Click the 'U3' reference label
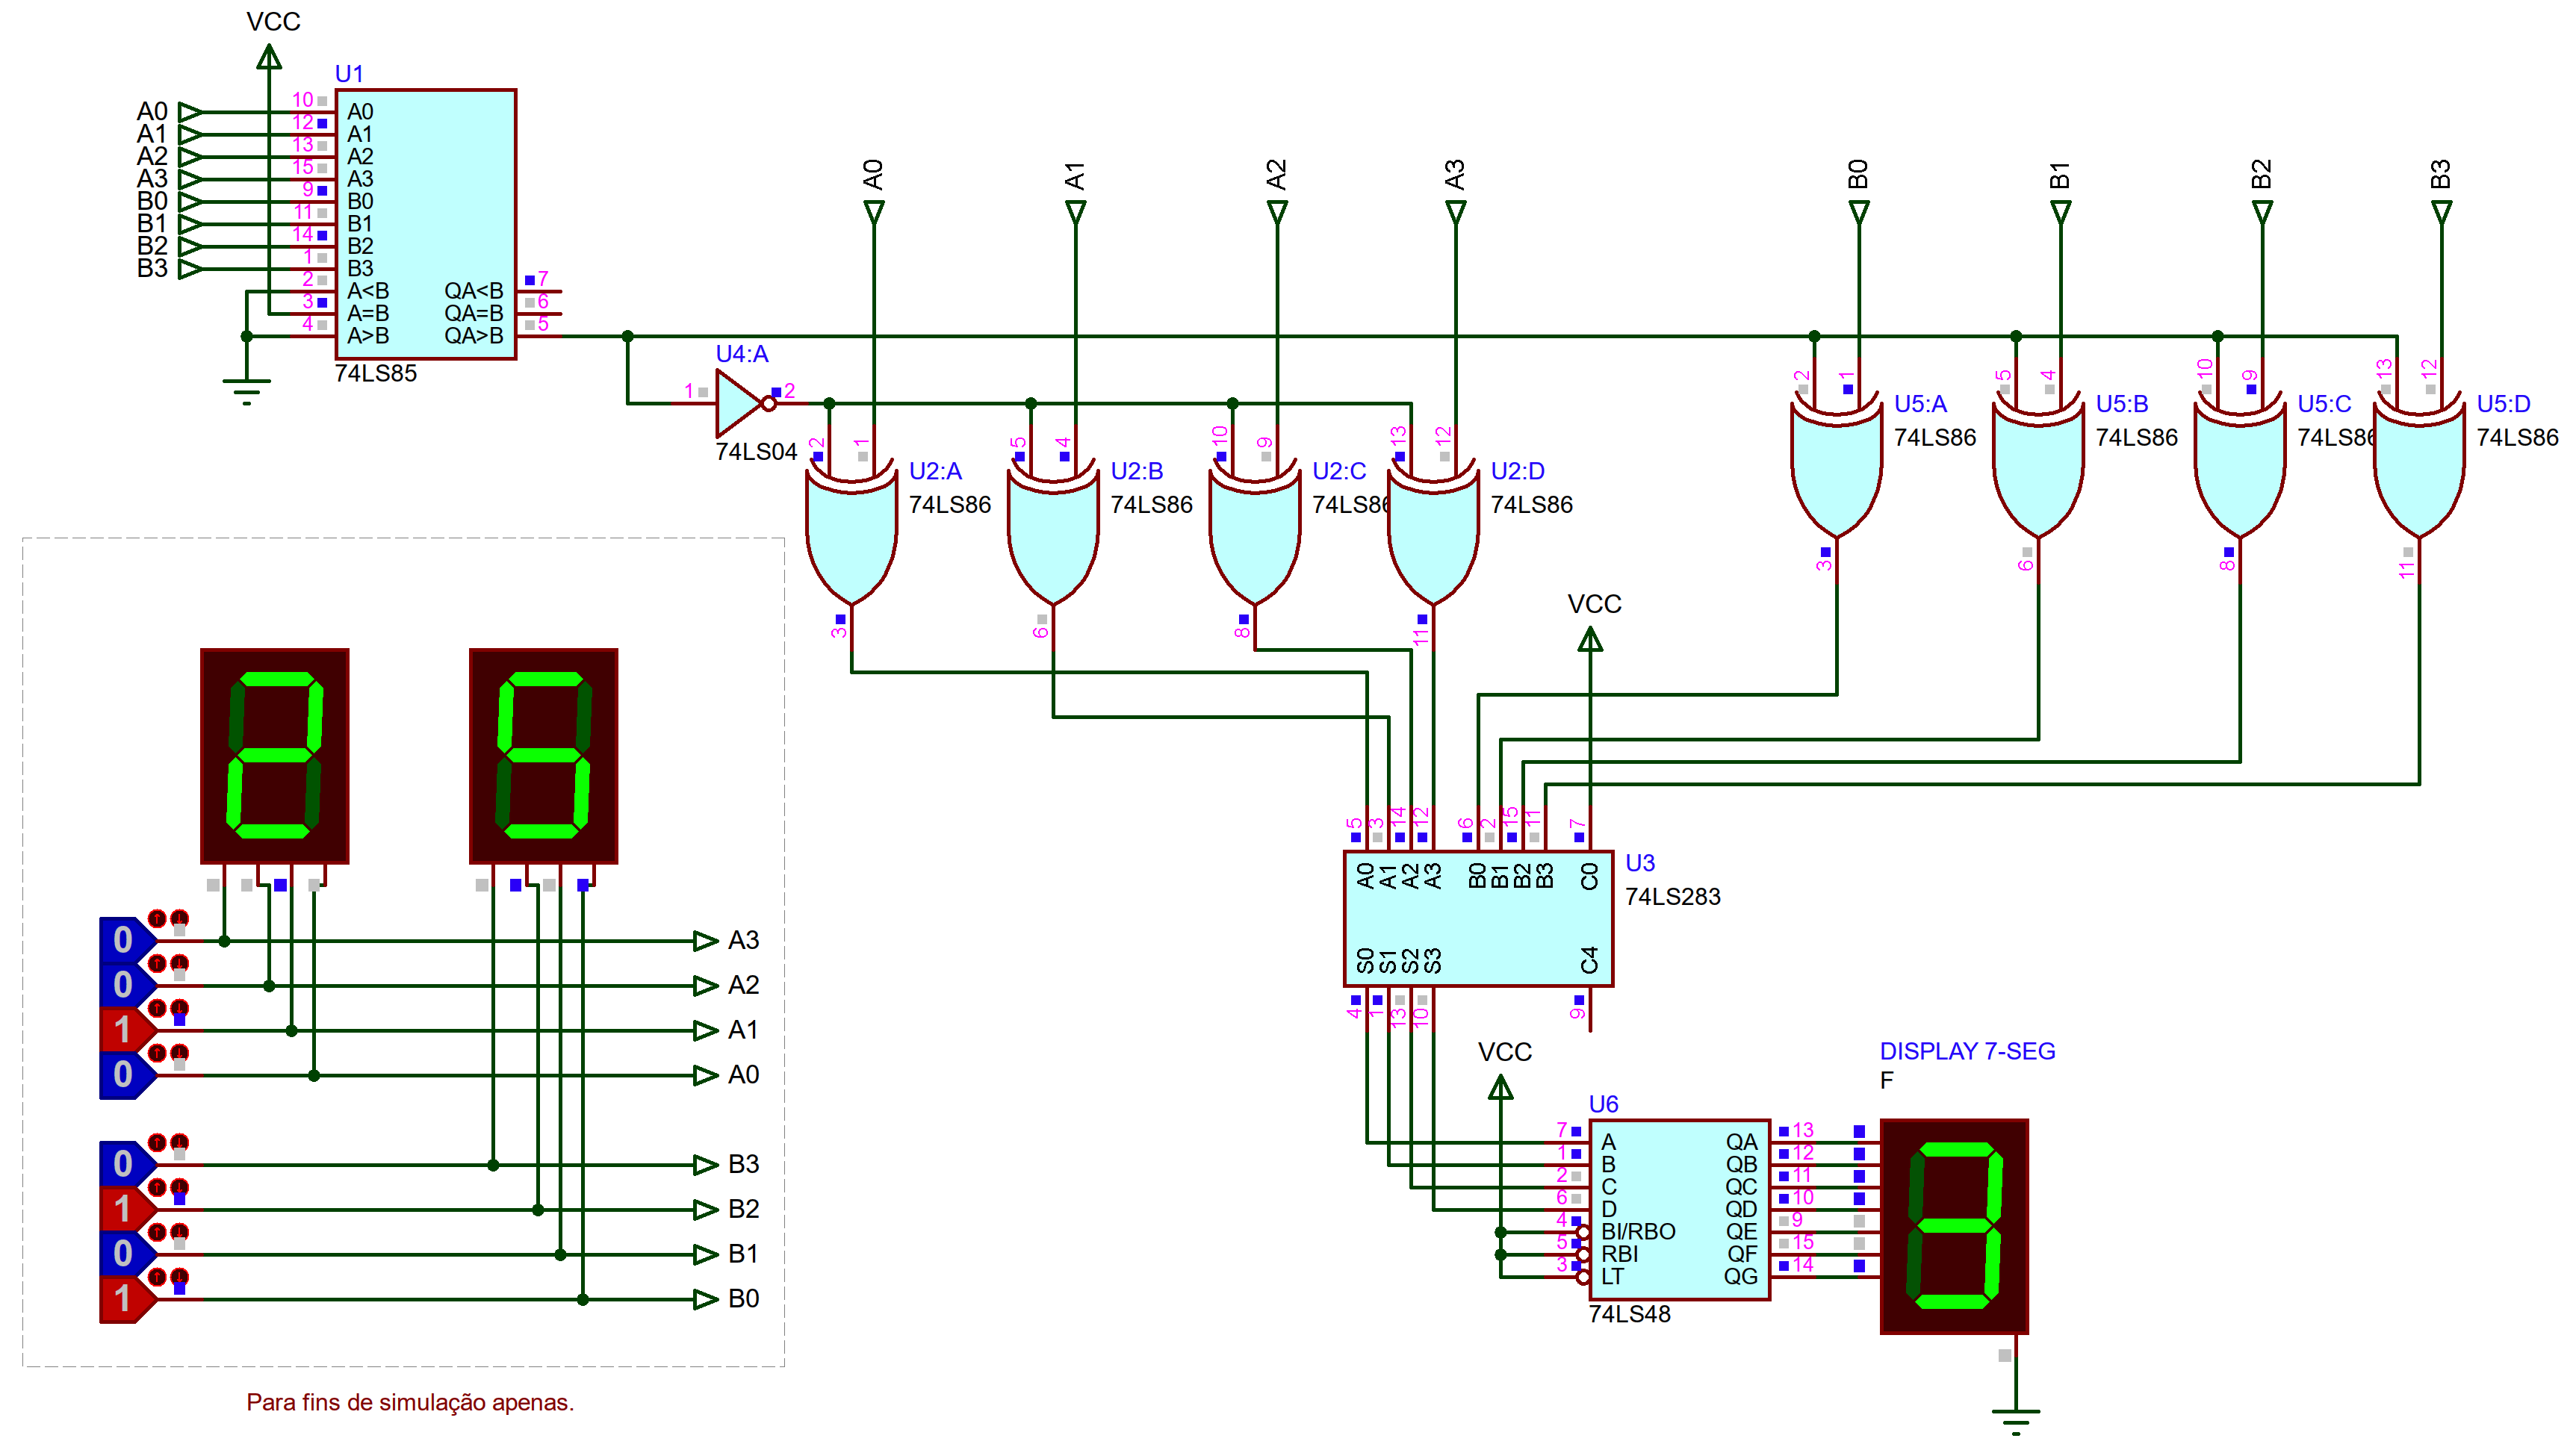The image size is (2576, 1456). (1640, 863)
